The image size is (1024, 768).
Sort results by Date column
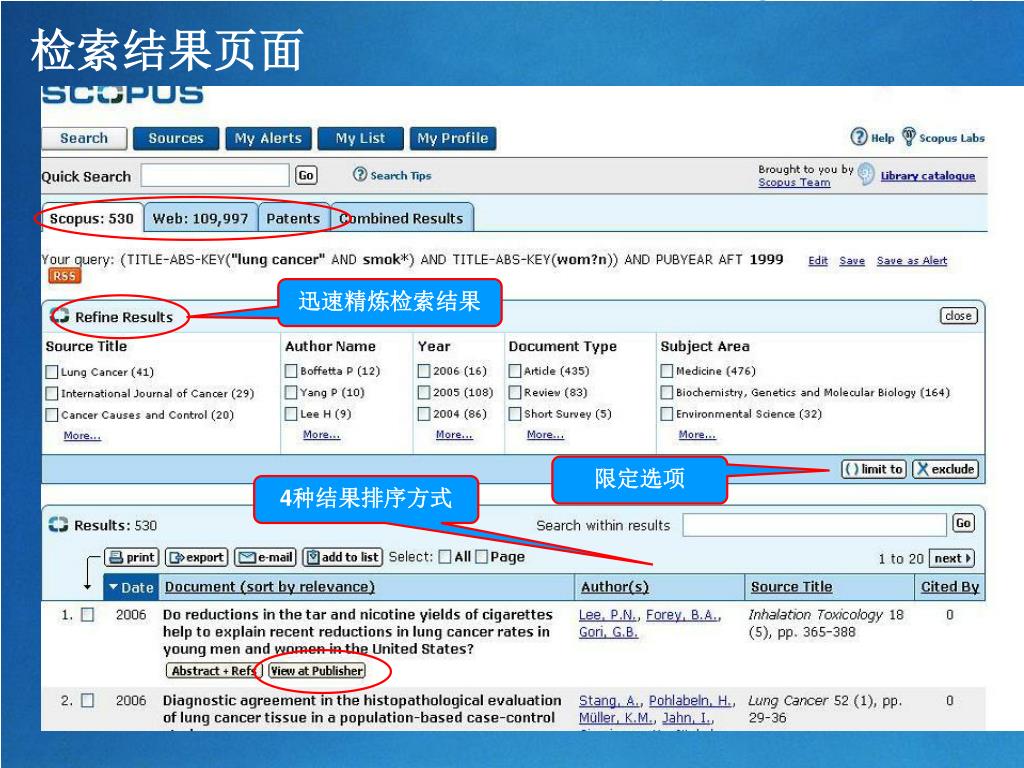(x=131, y=587)
